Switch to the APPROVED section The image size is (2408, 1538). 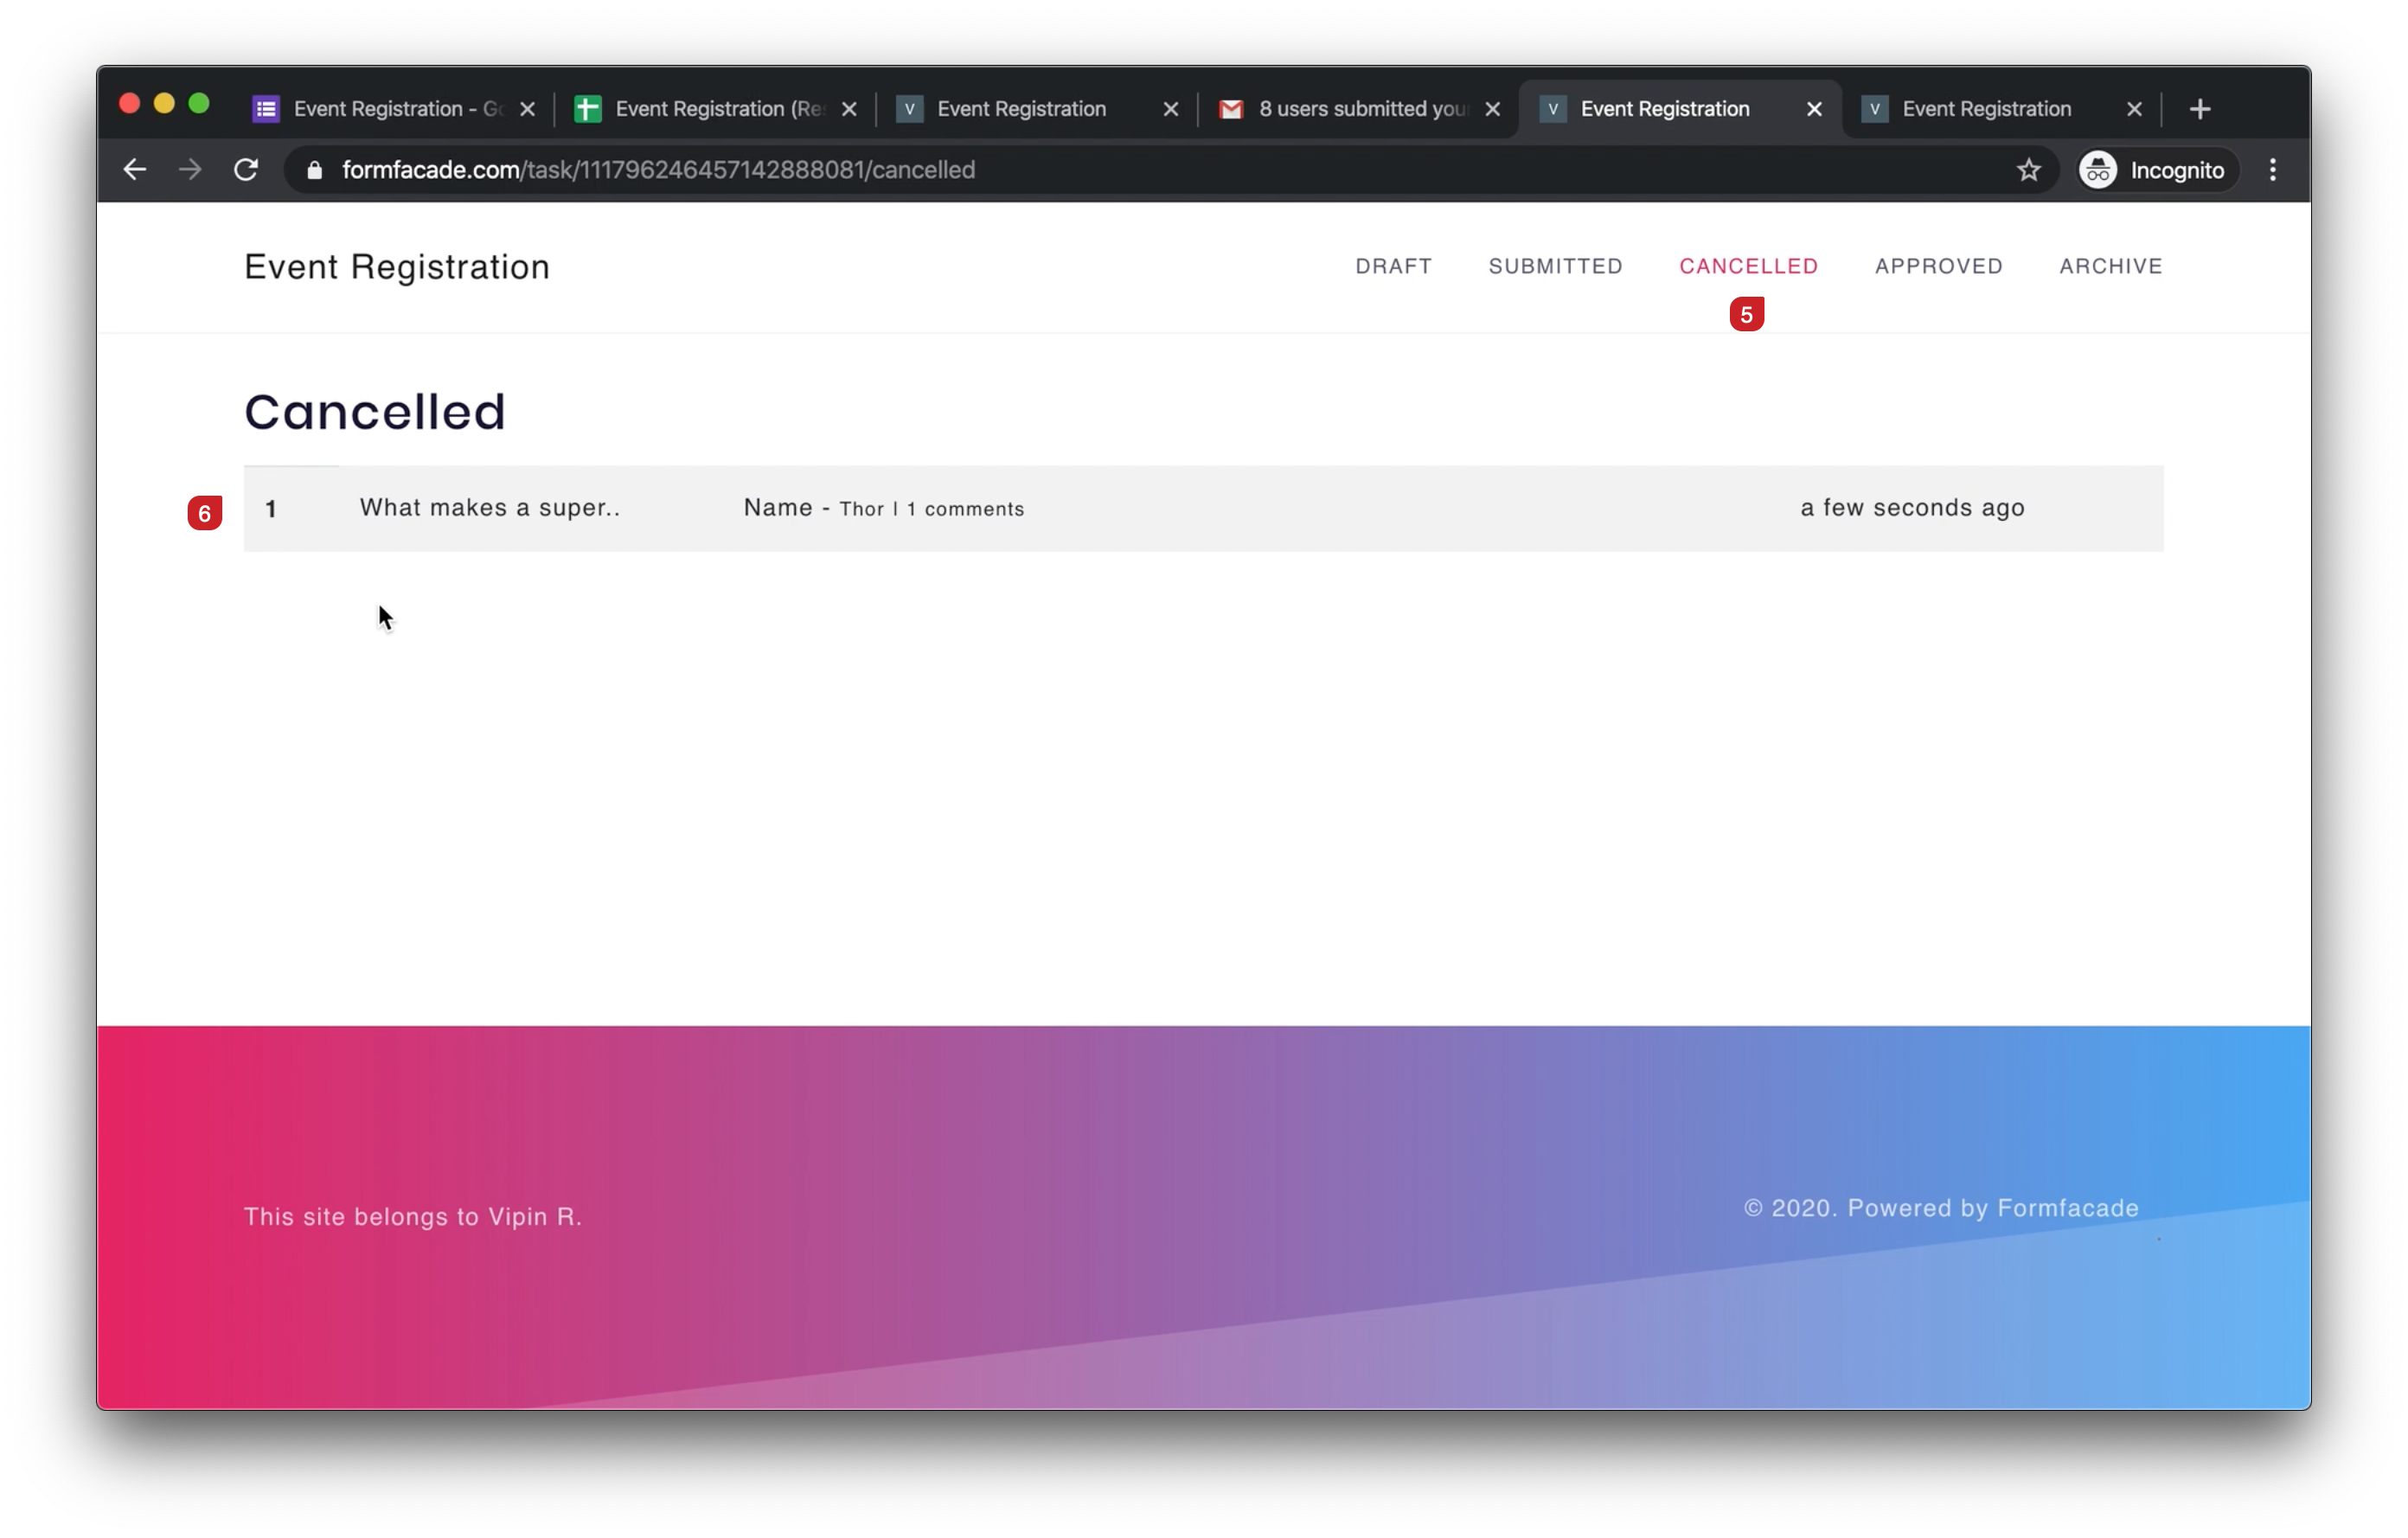pos(1938,266)
